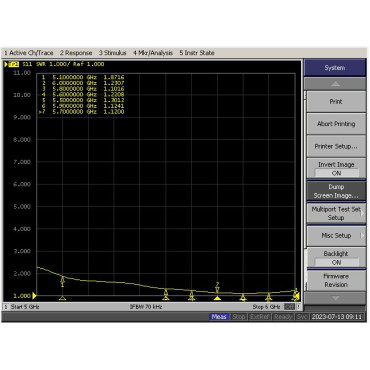
Task: Click the Print softkey
Action: coord(336,102)
